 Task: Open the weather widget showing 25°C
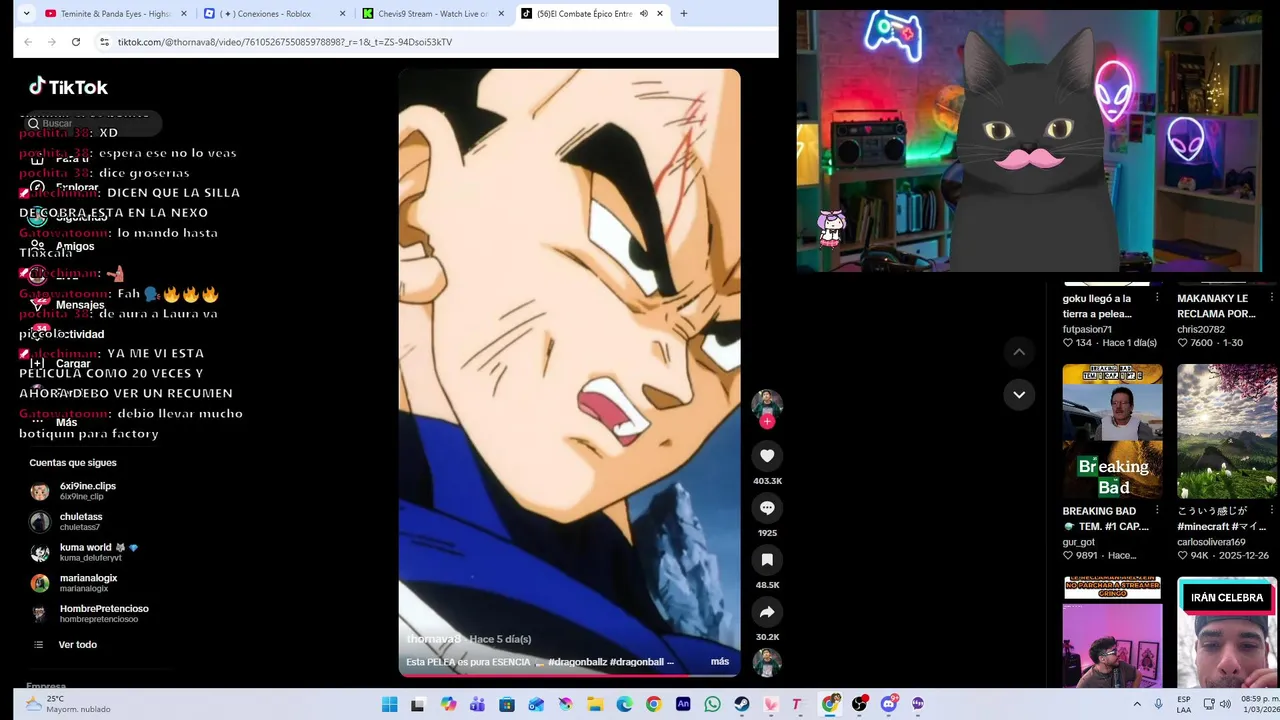(x=68, y=704)
